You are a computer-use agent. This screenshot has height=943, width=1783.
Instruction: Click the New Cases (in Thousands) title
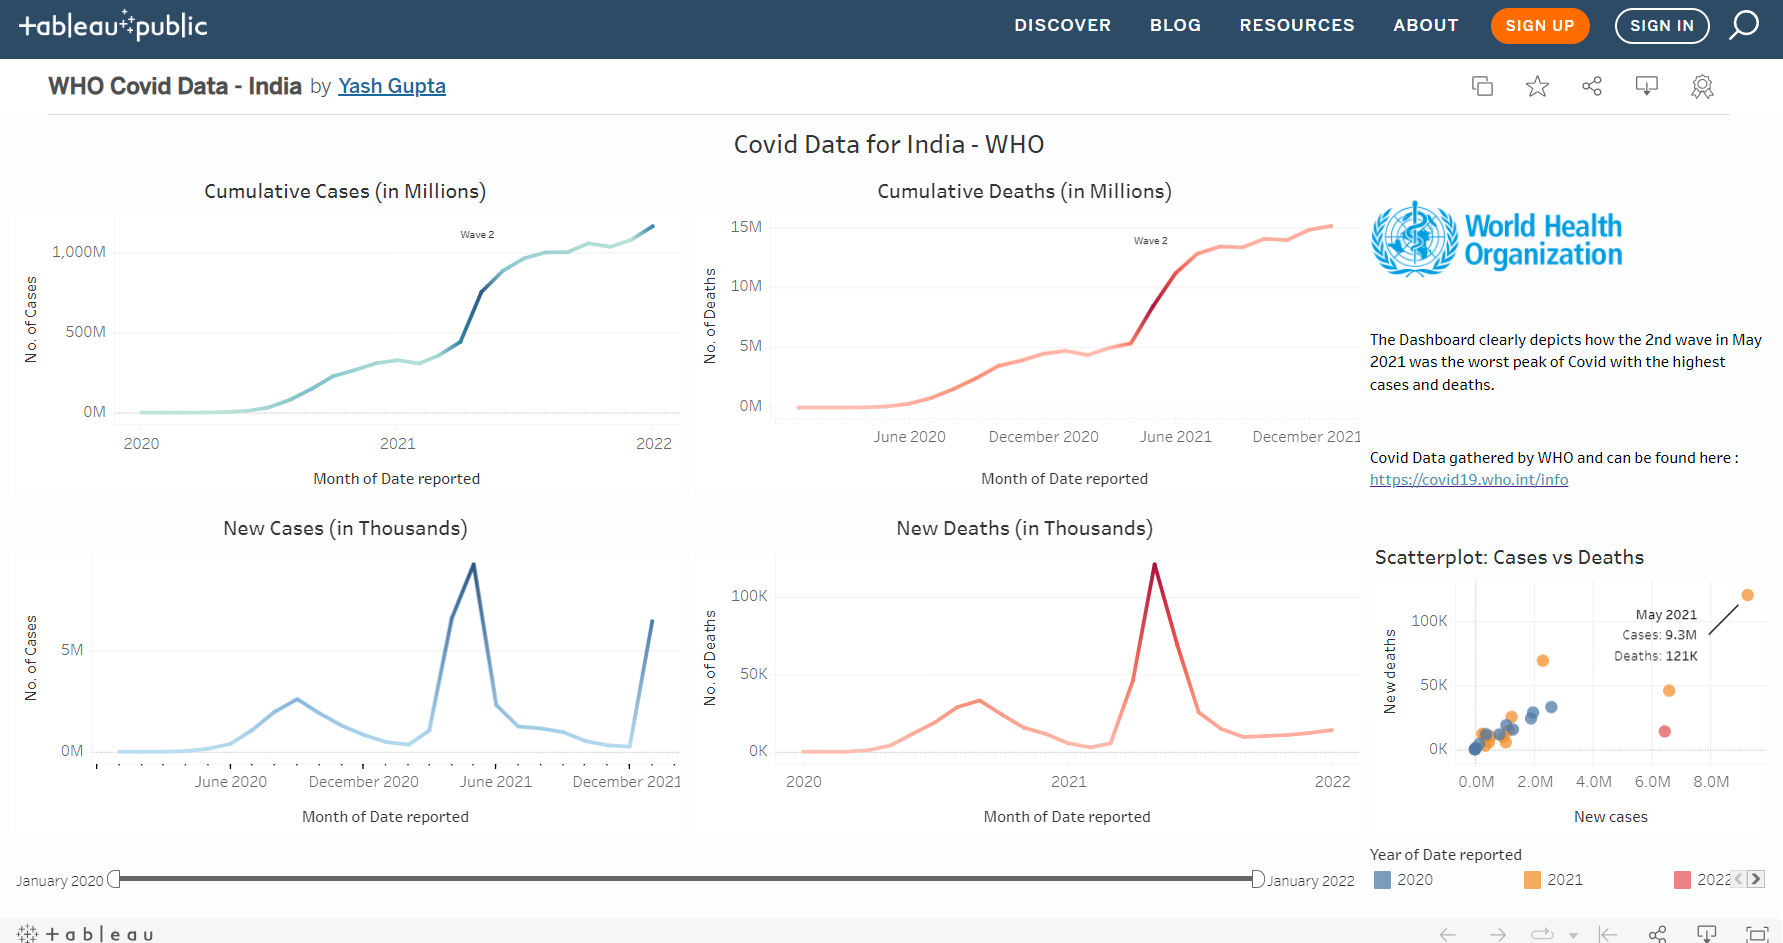[x=345, y=528]
